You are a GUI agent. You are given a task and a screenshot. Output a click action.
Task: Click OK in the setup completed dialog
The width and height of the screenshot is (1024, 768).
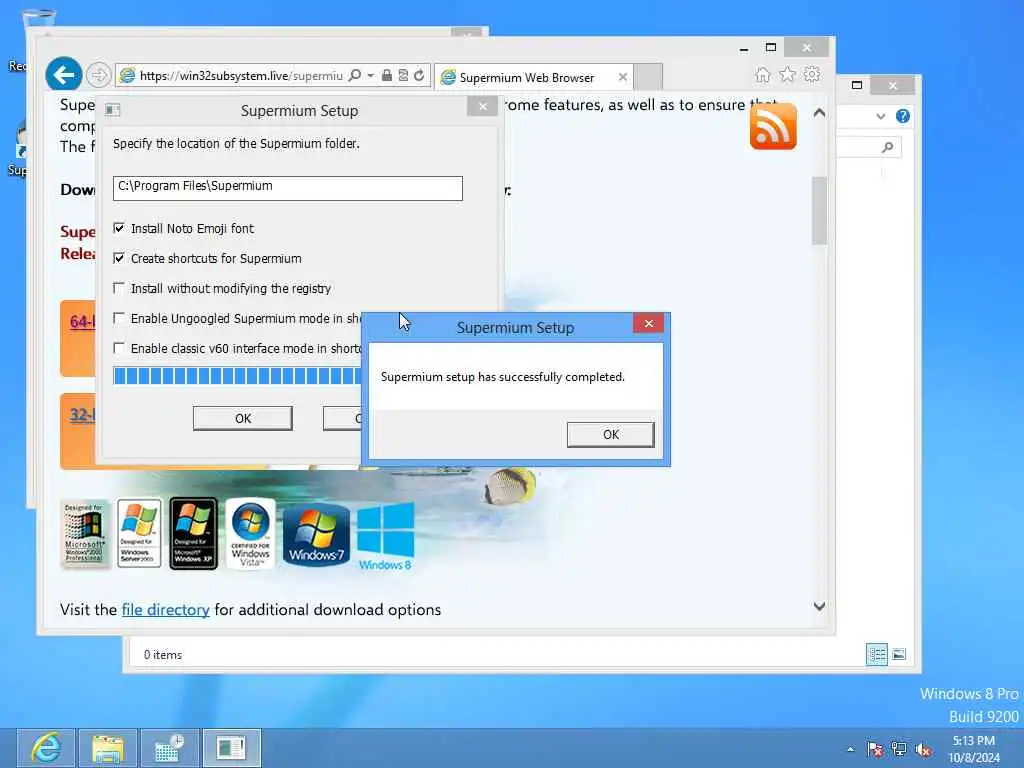tap(610, 434)
